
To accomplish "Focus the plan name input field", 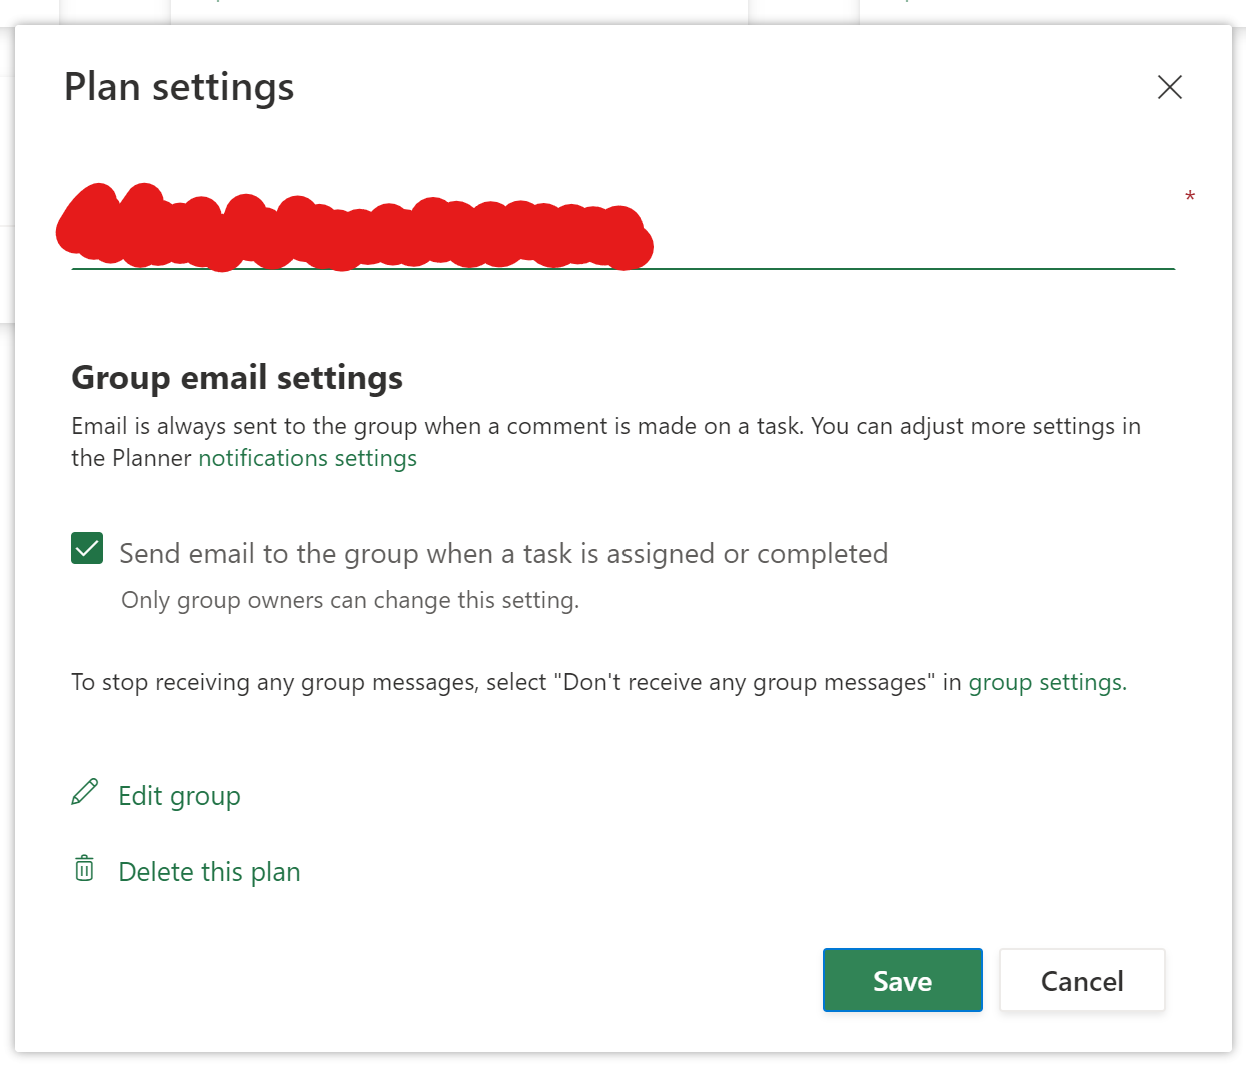I will (x=623, y=230).
